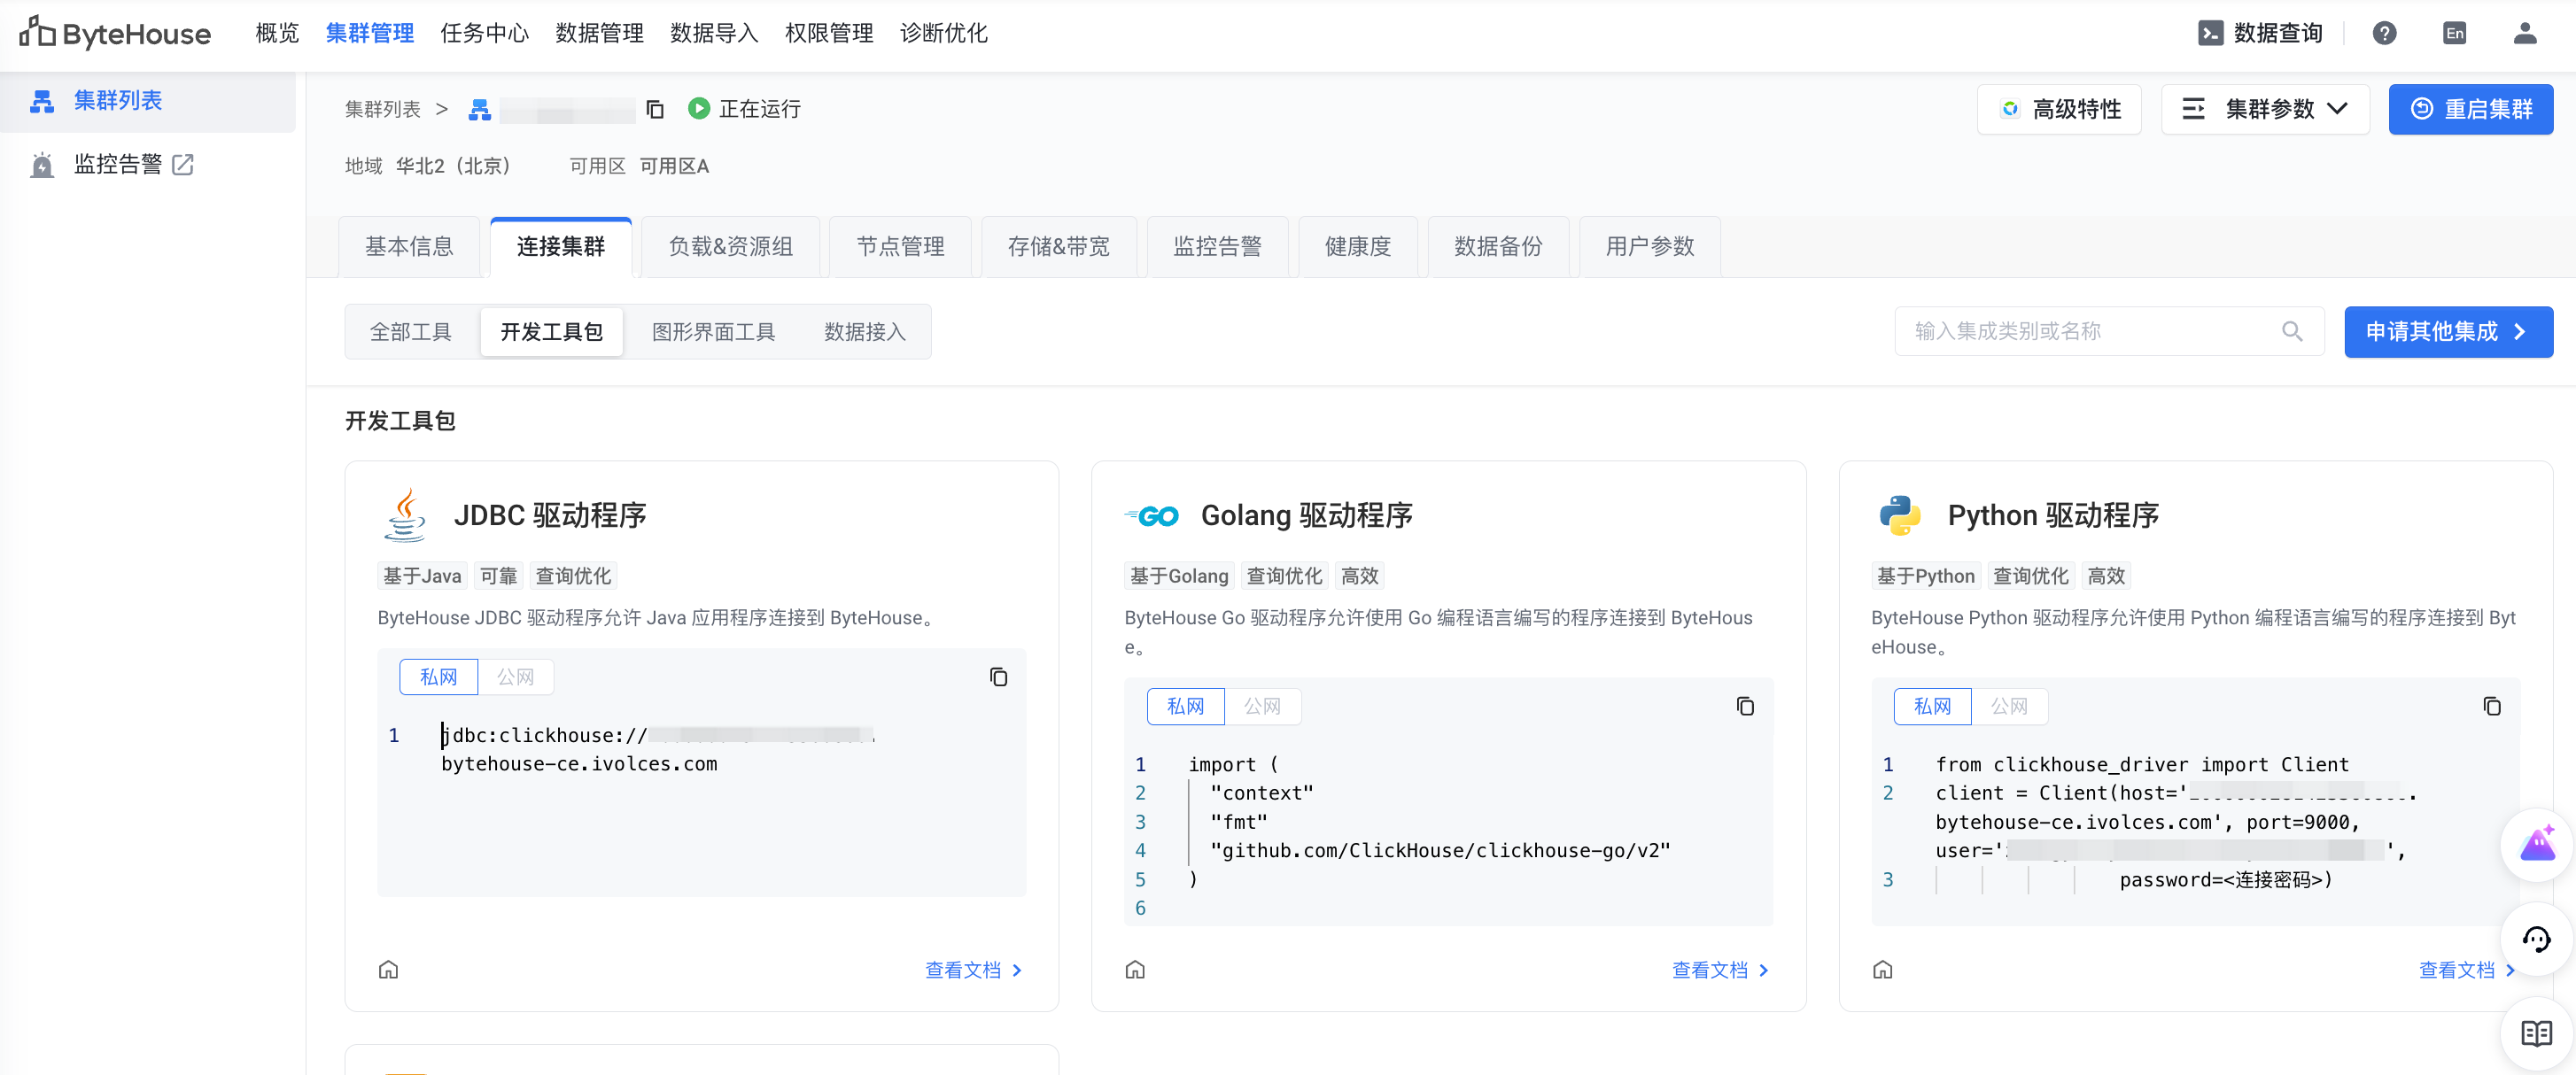Copy the Golang driver code snippet
Viewport: 2576px width, 1075px height.
point(1745,706)
